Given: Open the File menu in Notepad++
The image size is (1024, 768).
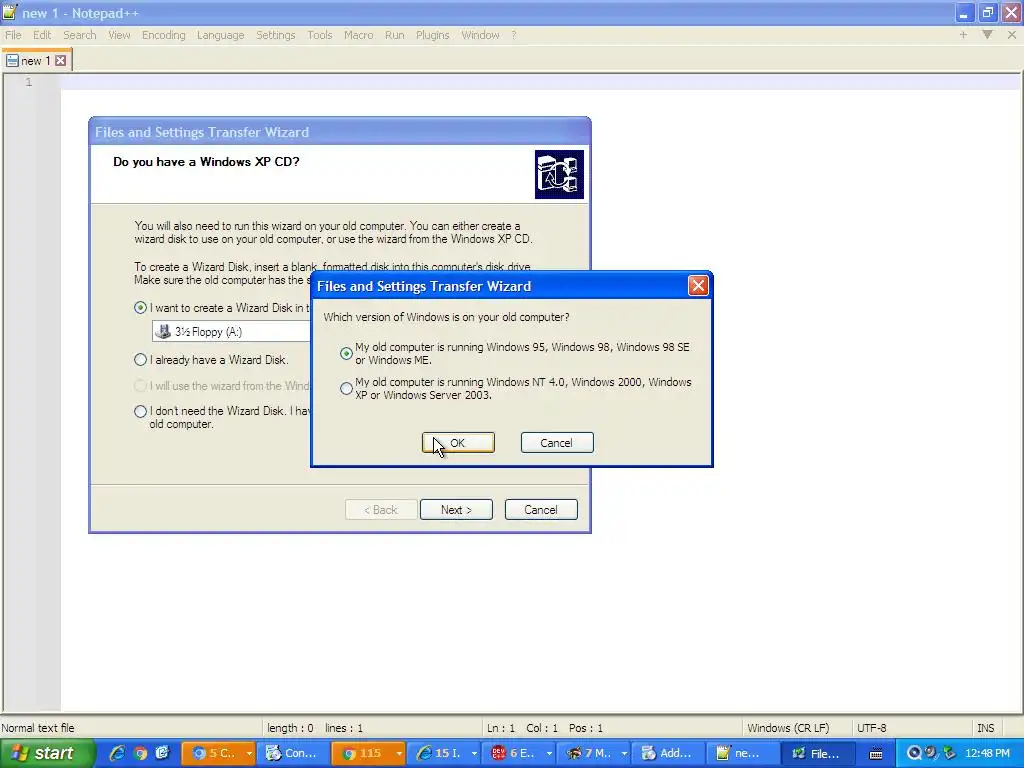Looking at the screenshot, I should pyautogui.click(x=13, y=35).
